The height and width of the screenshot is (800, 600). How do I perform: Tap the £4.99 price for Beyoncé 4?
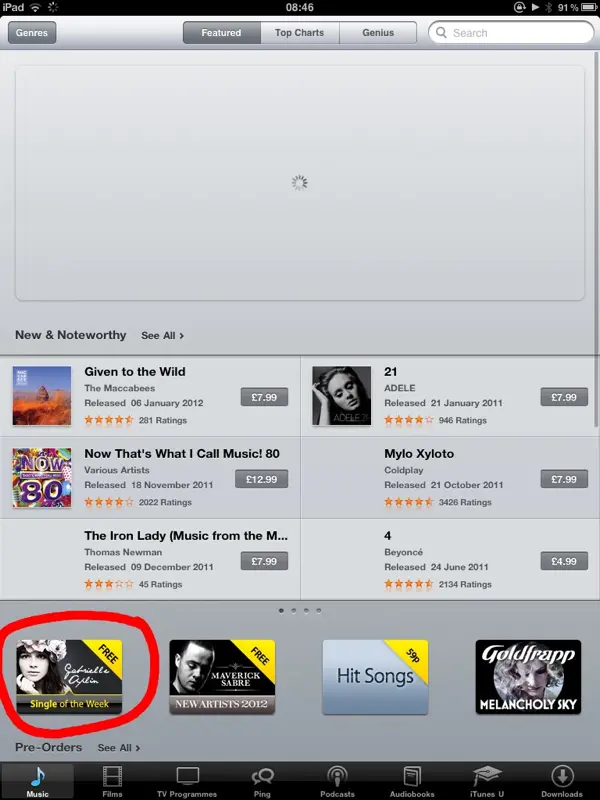click(564, 561)
